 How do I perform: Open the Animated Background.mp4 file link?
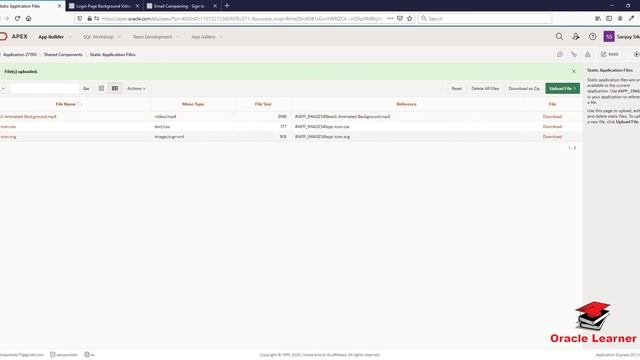[28, 116]
